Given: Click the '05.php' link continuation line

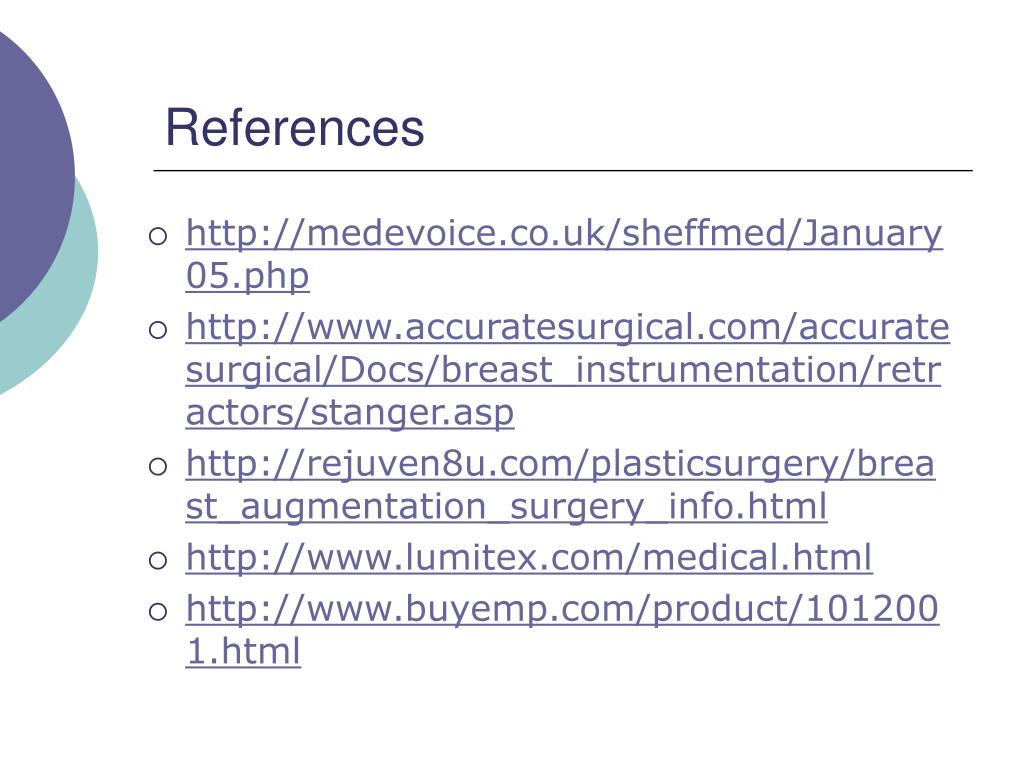Looking at the screenshot, I should [247, 276].
